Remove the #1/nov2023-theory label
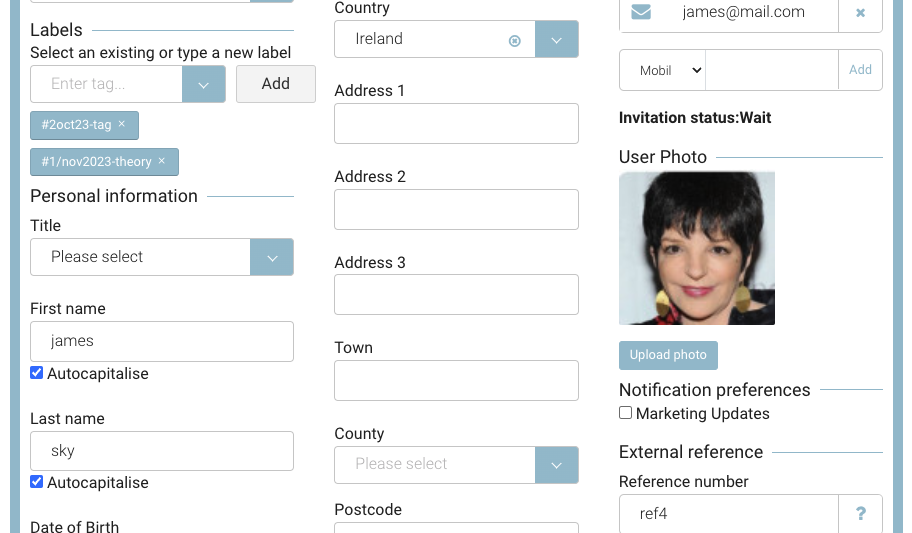This screenshot has width=912, height=533. (161, 161)
